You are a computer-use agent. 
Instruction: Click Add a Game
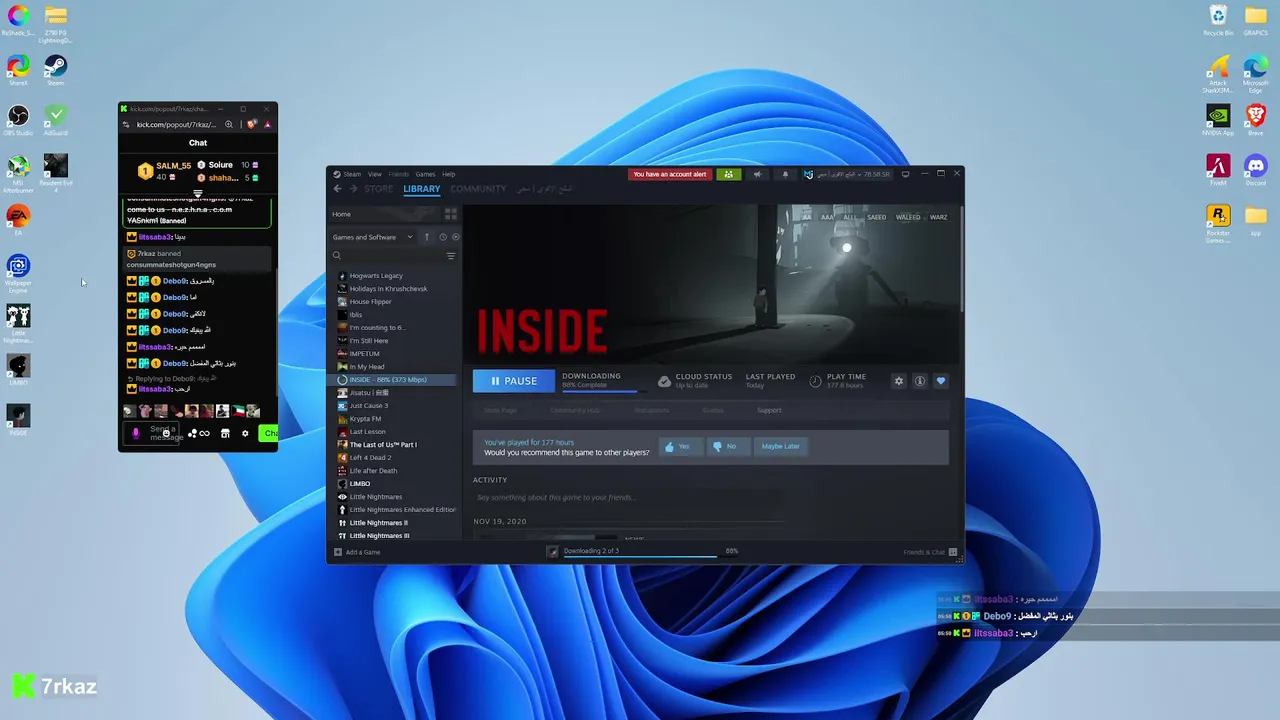pyautogui.click(x=357, y=552)
